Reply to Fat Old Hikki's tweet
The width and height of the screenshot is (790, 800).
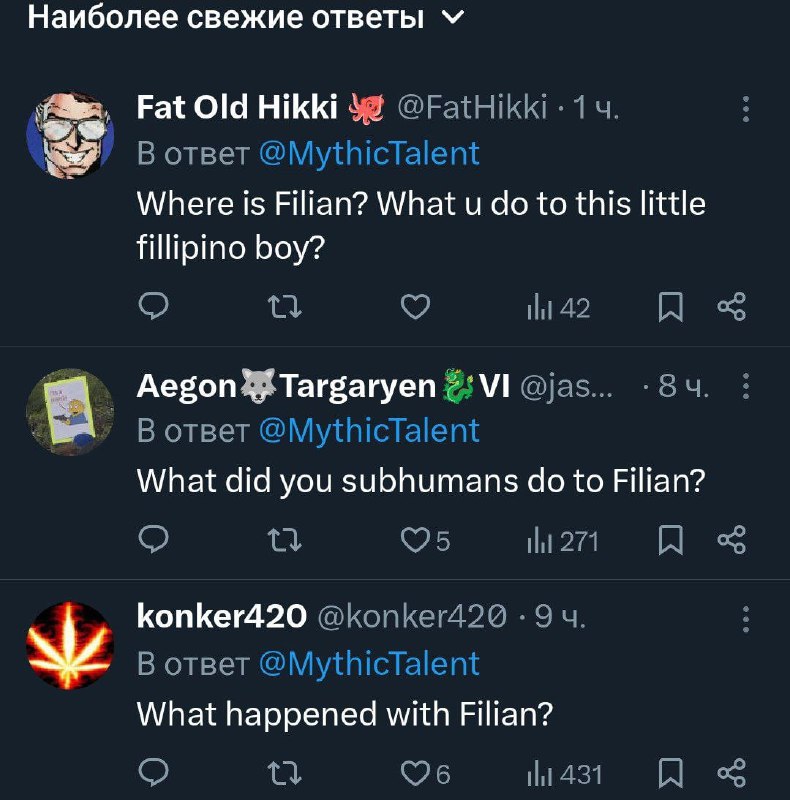click(151, 309)
